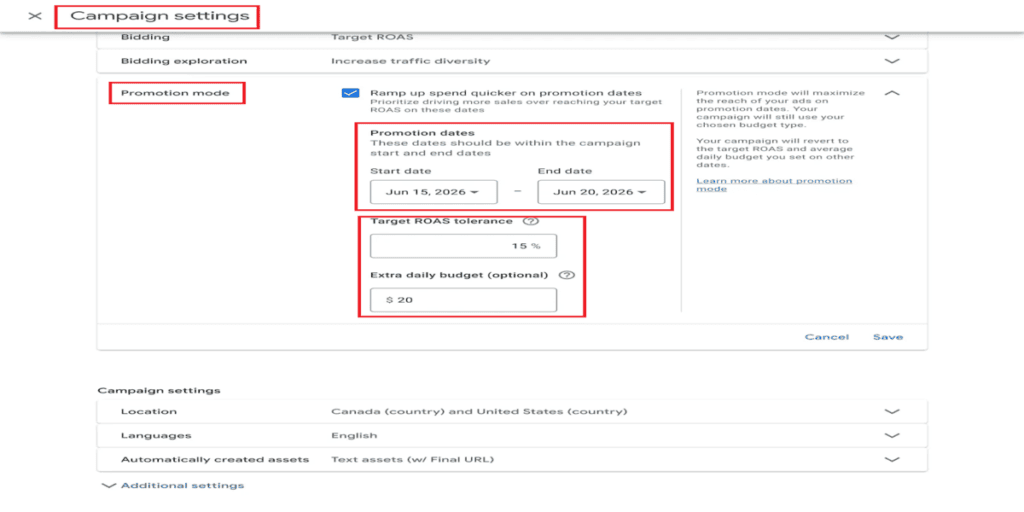The height and width of the screenshot is (512, 1024).
Task: Open help for Target ROAS tolerance
Action: (x=531, y=221)
